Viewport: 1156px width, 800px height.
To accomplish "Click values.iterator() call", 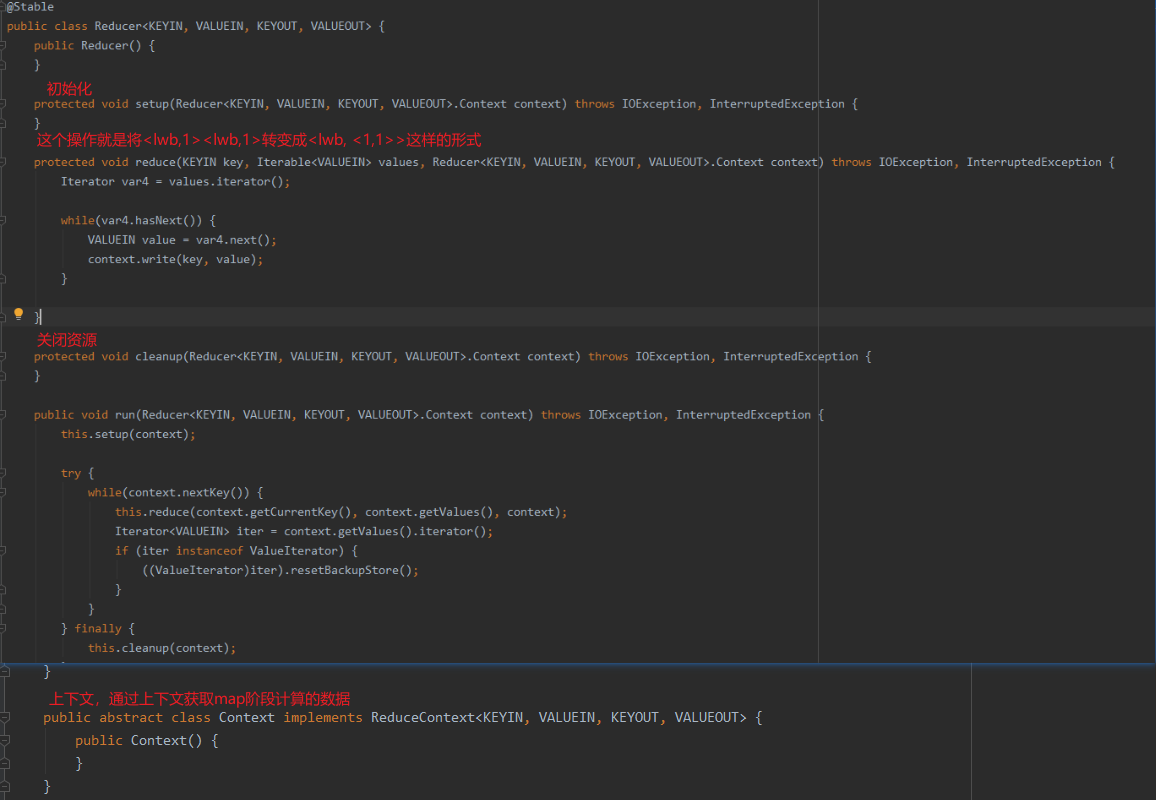I will coord(226,181).
